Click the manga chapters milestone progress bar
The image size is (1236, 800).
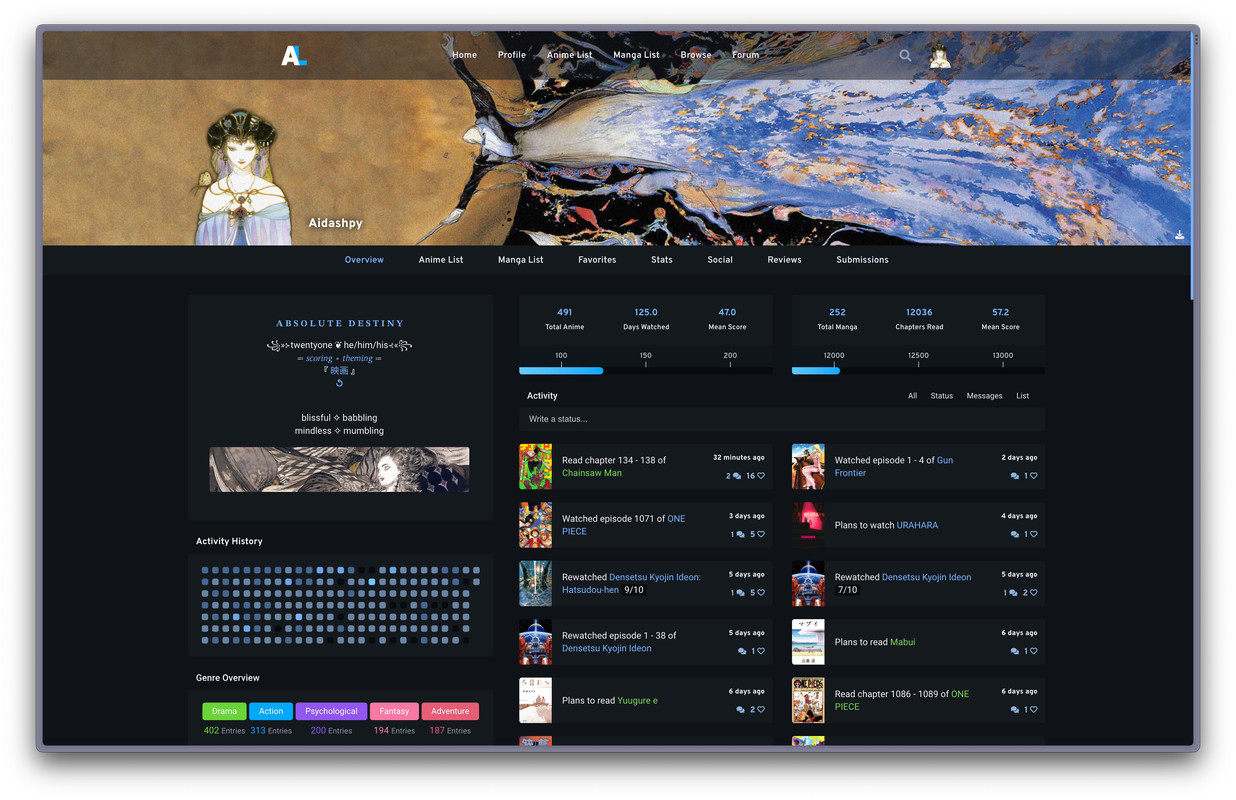918,371
